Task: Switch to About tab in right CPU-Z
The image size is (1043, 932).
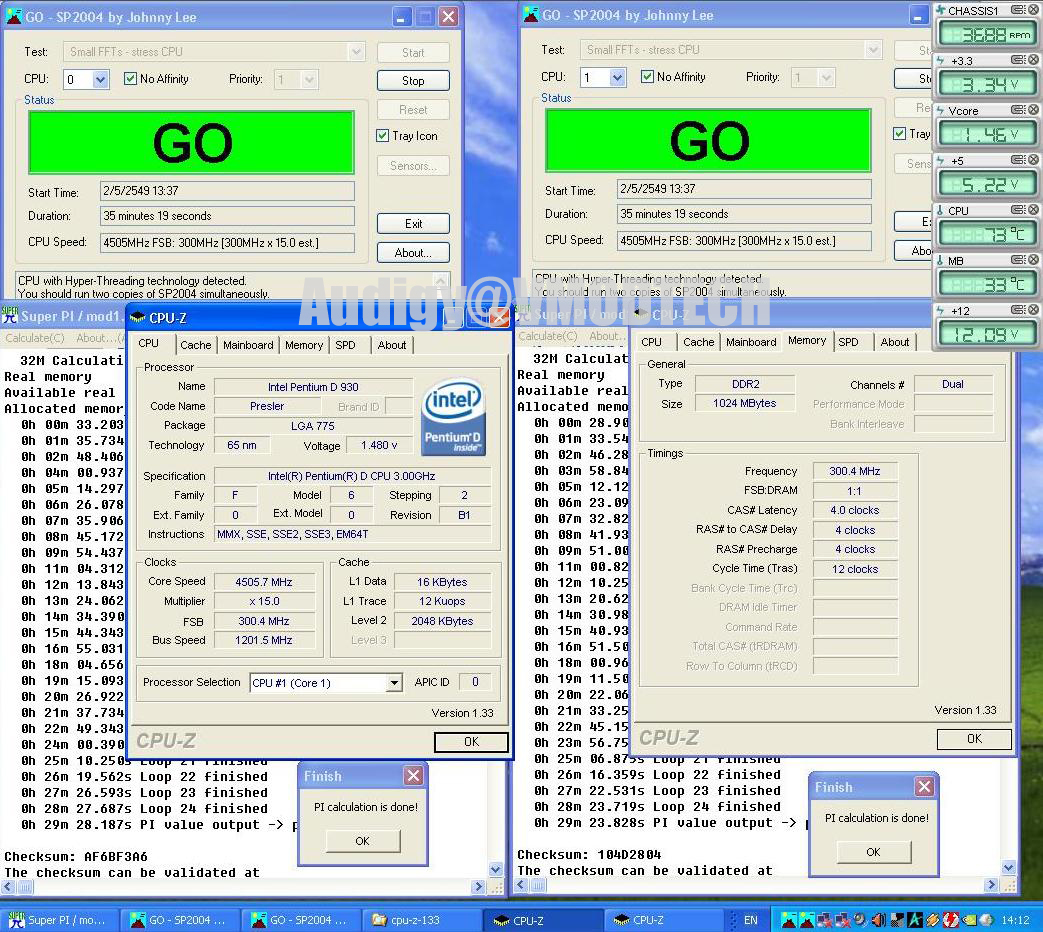Action: (x=895, y=342)
